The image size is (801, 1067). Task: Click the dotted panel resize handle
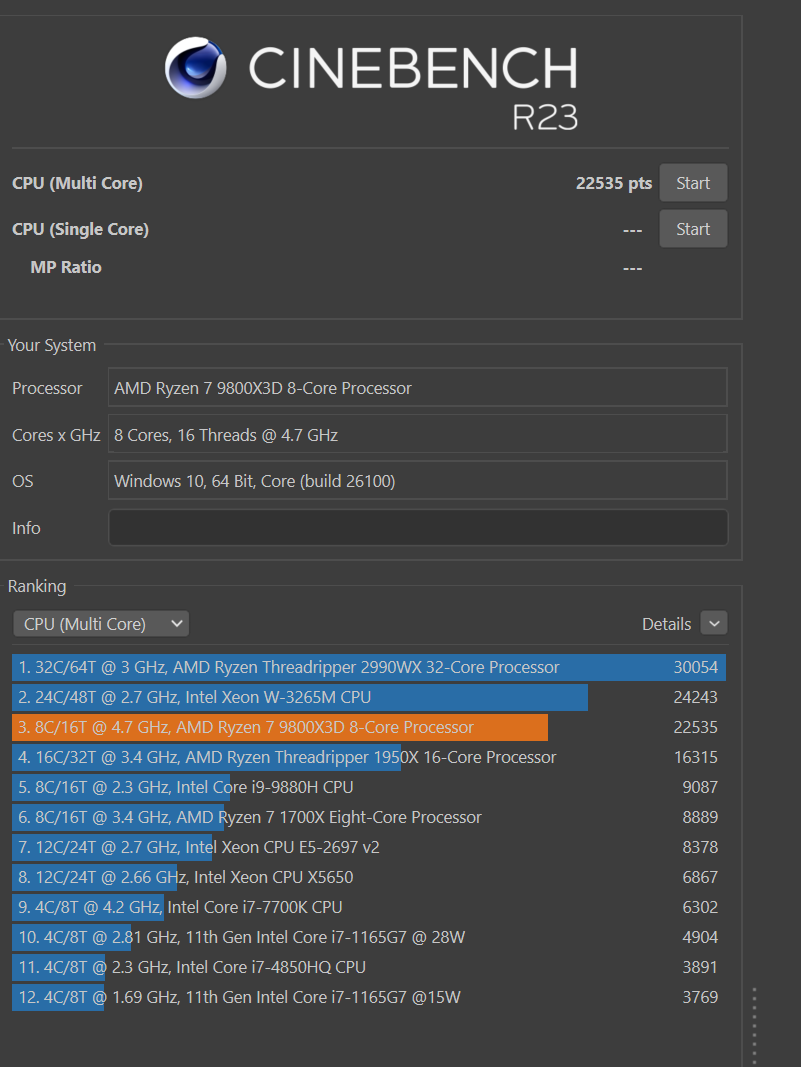click(754, 1026)
